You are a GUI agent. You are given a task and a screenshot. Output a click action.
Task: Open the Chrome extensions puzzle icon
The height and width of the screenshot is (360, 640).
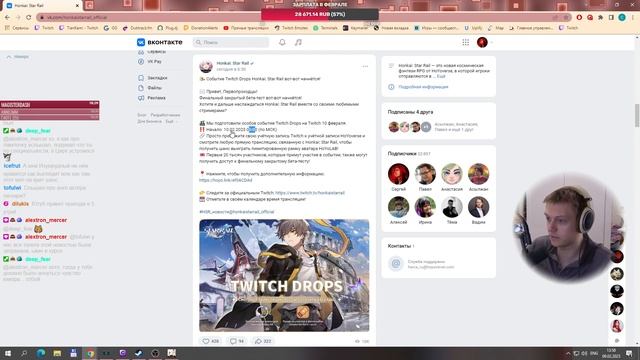pos(600,18)
